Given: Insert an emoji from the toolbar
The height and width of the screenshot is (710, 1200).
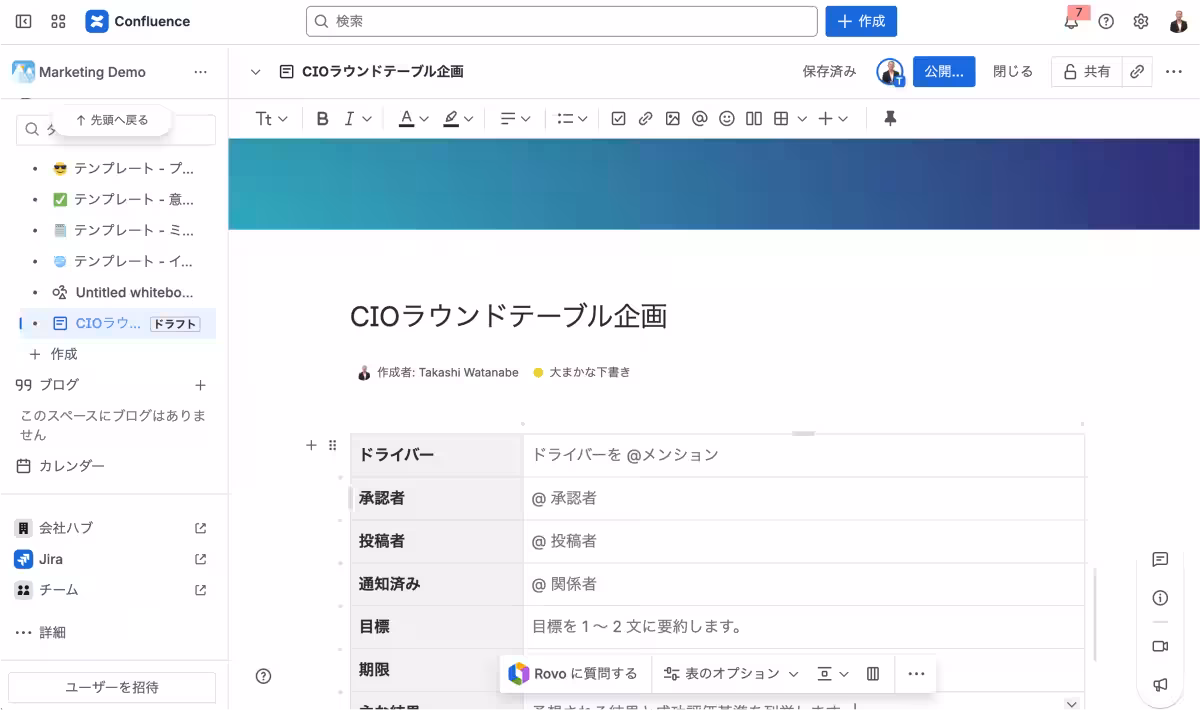Looking at the screenshot, I should 726,118.
